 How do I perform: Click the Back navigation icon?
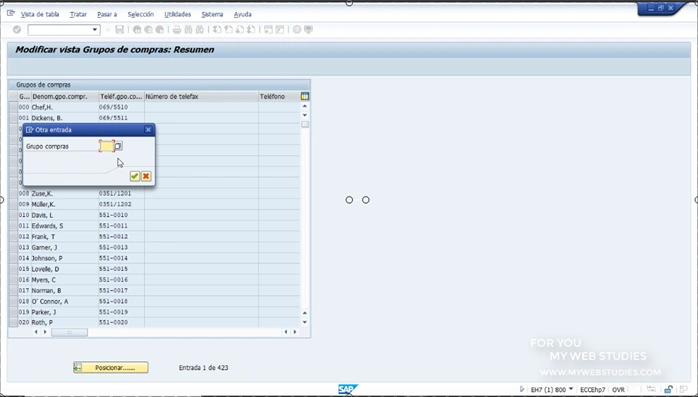click(137, 30)
